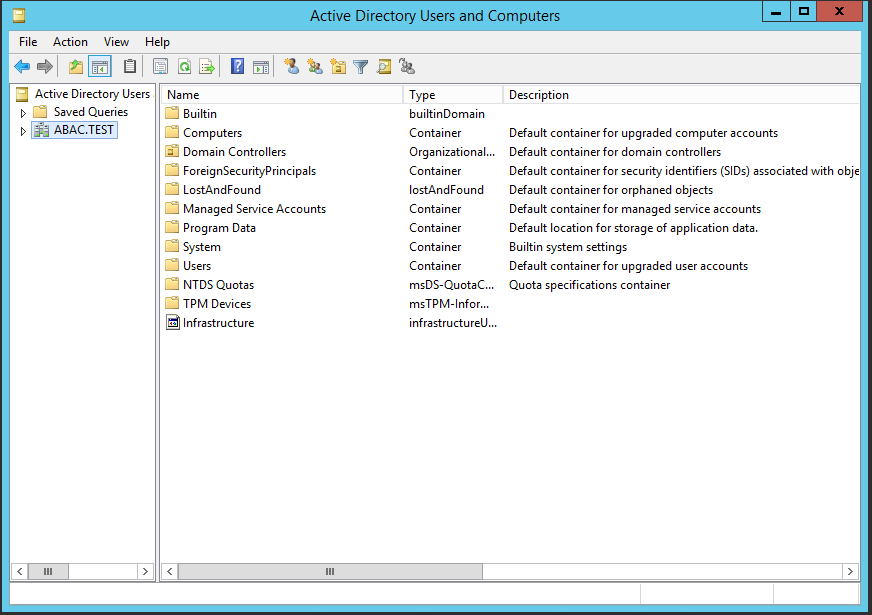The width and height of the screenshot is (872, 615).
Task: Click the right arrow of tree pane scrollbar
Action: (x=145, y=571)
